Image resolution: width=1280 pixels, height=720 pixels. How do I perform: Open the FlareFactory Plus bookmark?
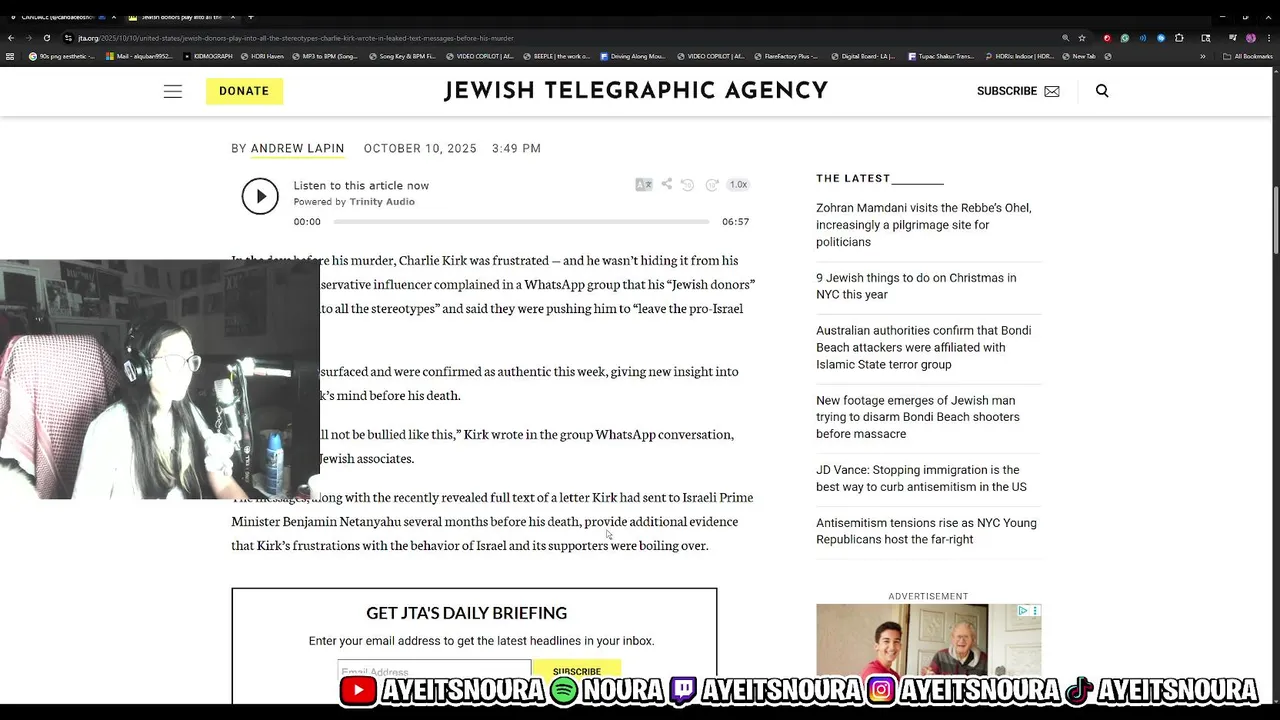point(788,56)
